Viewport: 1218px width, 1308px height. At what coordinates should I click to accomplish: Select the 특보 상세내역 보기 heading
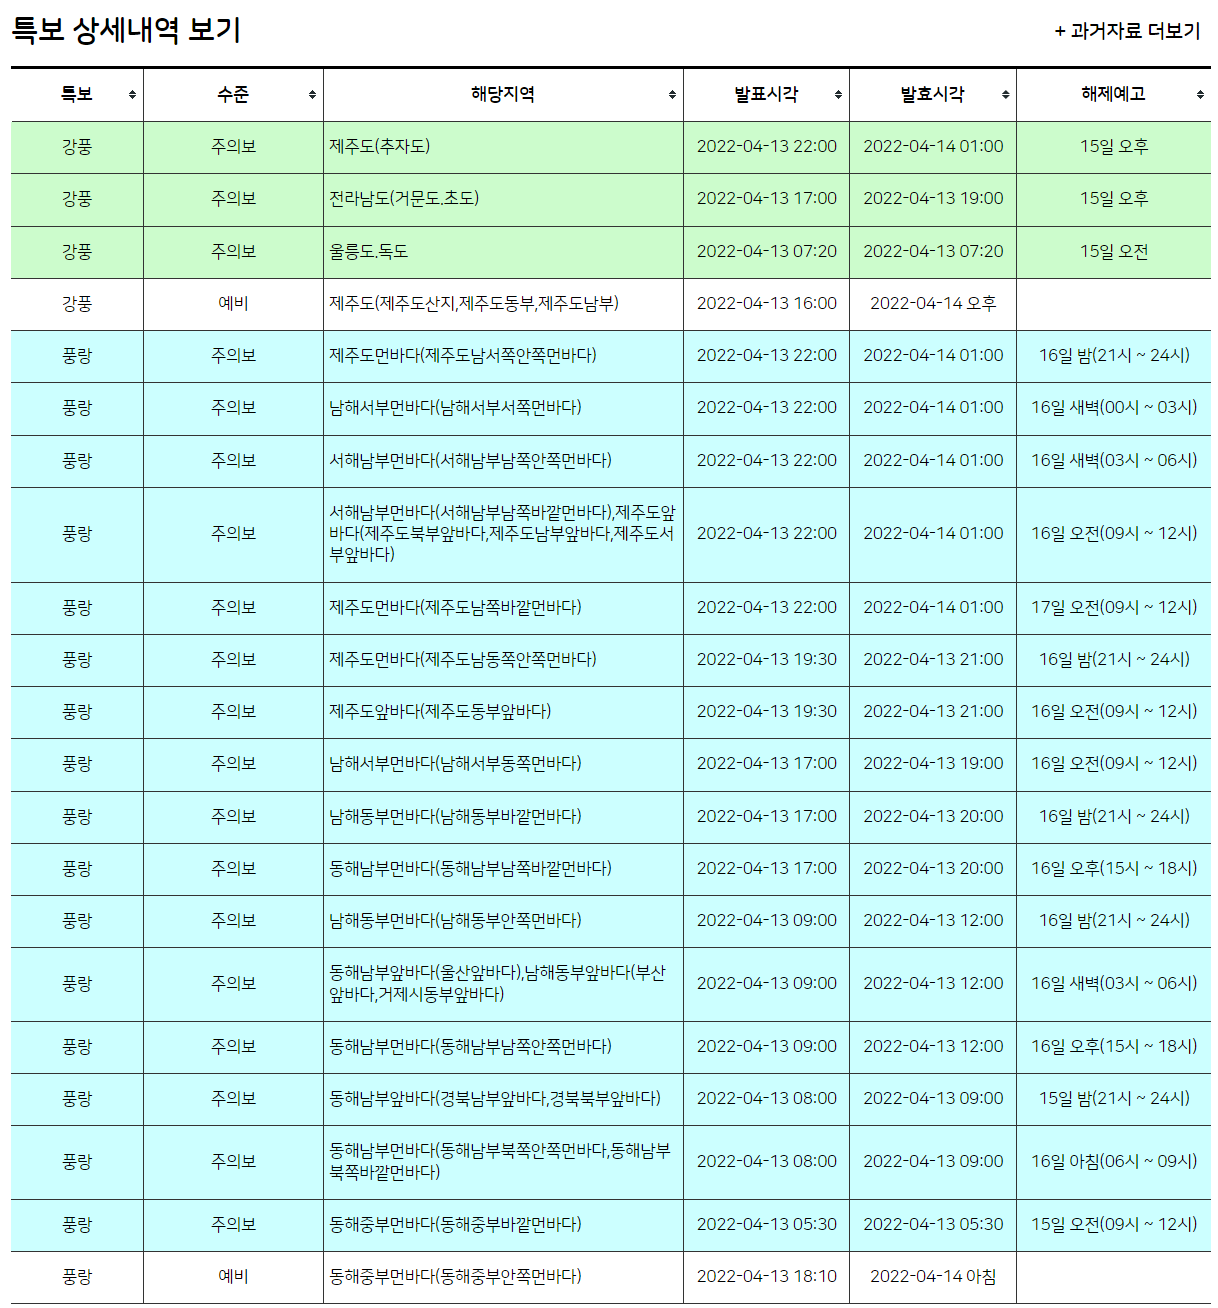(x=126, y=30)
